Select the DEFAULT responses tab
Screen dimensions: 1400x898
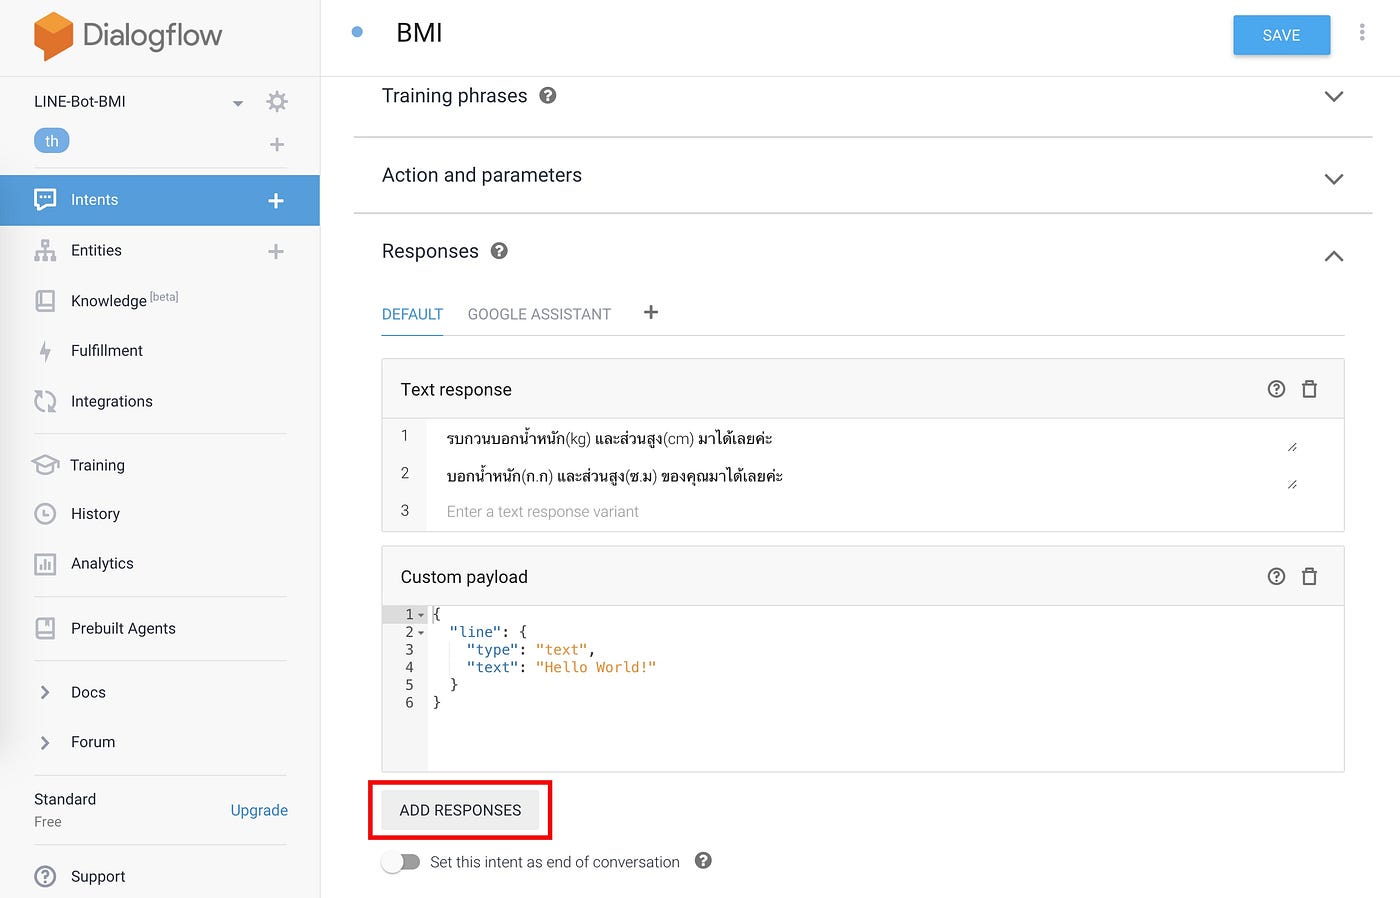click(x=412, y=314)
